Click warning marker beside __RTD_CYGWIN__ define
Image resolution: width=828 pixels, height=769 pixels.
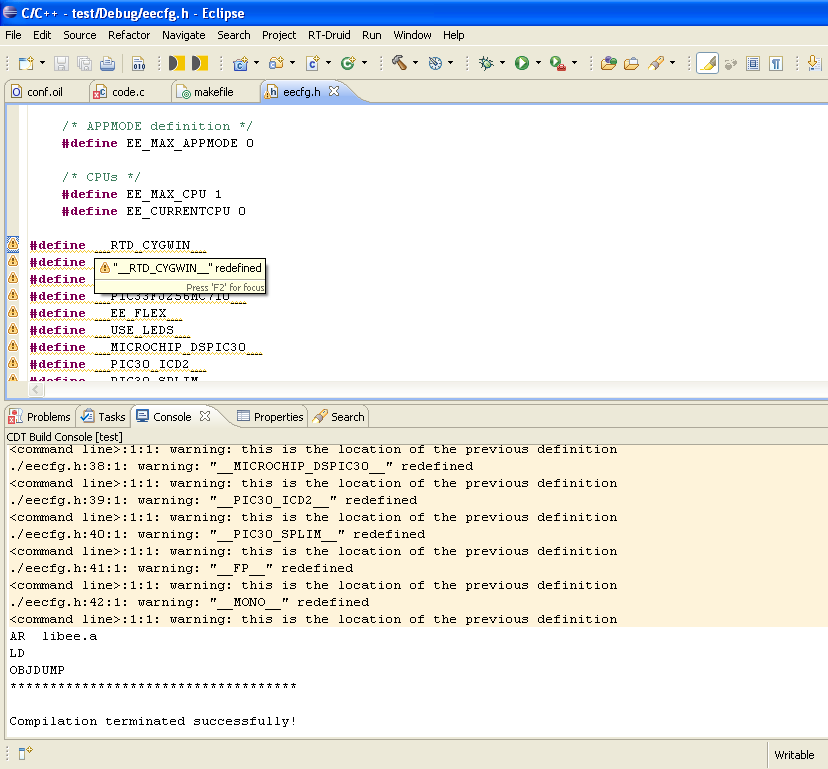13,244
